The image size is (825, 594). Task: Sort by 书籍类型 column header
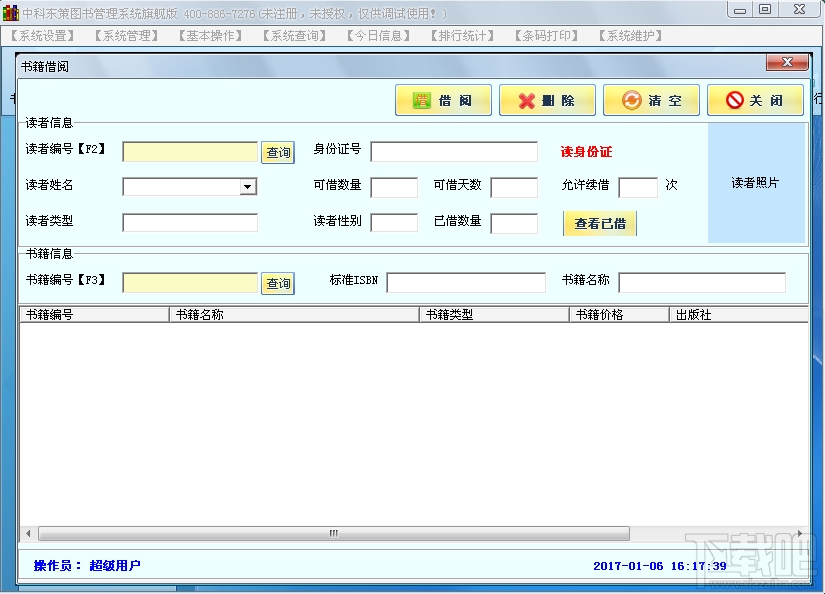pos(495,315)
